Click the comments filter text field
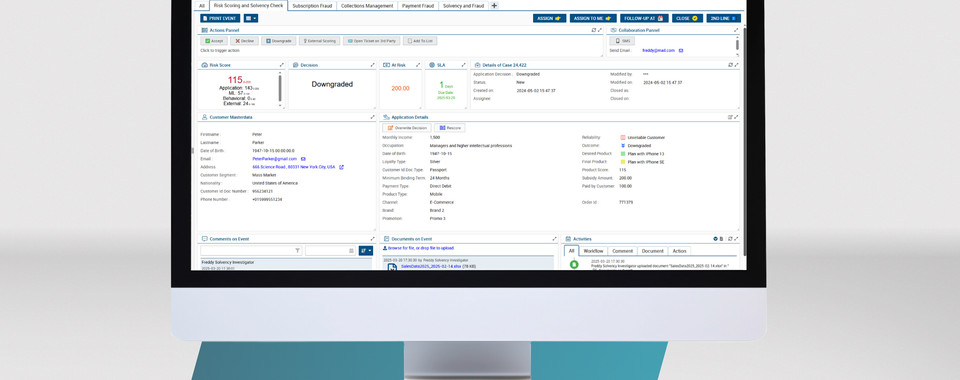Screen dimensions: 960x380 tap(251, 250)
